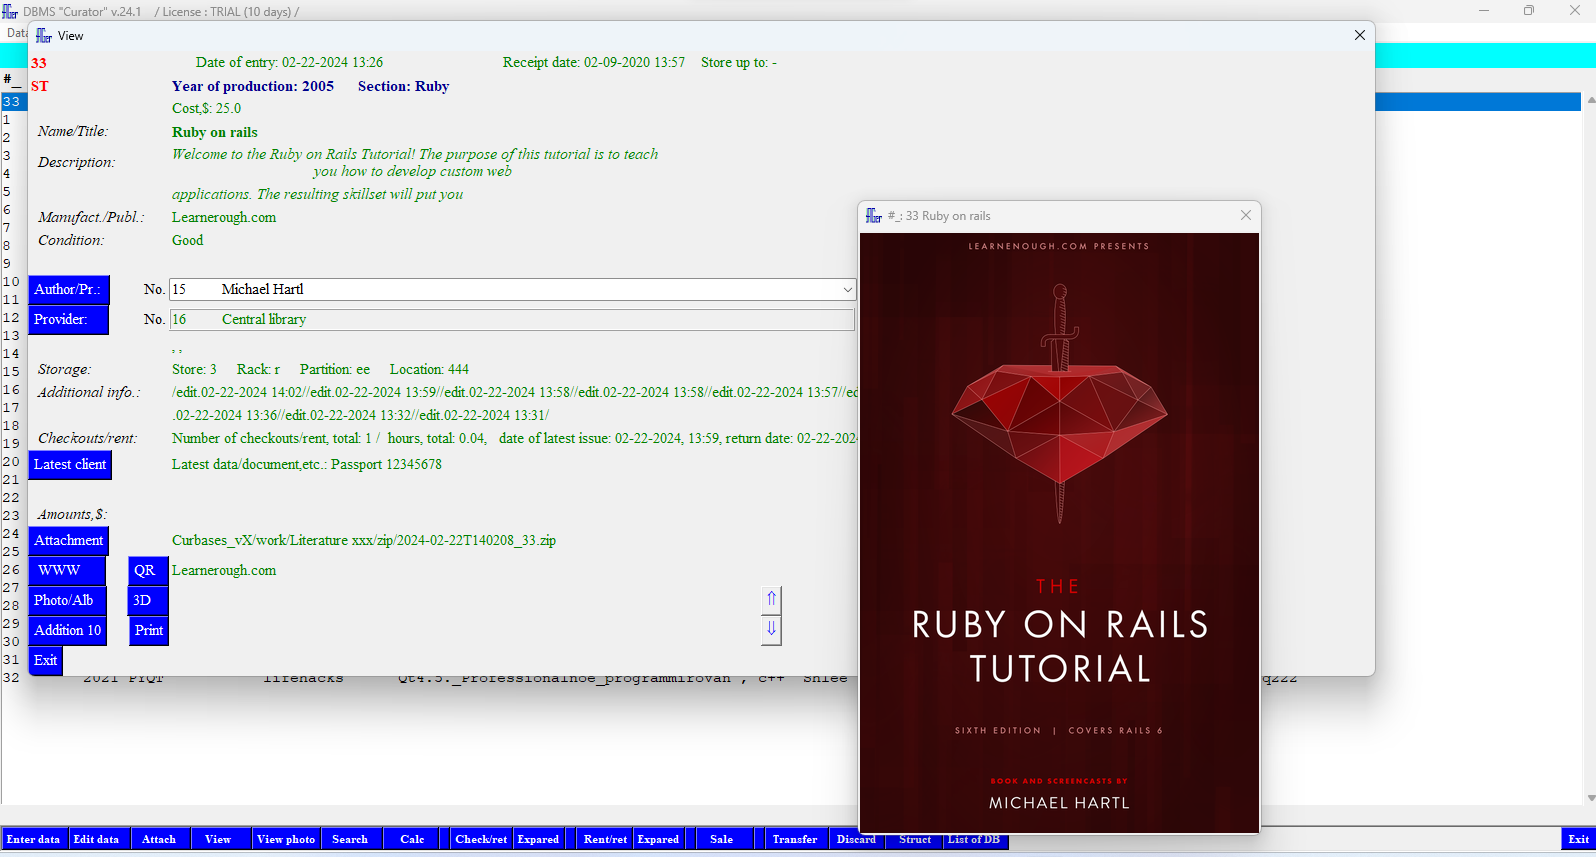Click the WWW button
This screenshot has height=857, width=1596.
click(67, 571)
